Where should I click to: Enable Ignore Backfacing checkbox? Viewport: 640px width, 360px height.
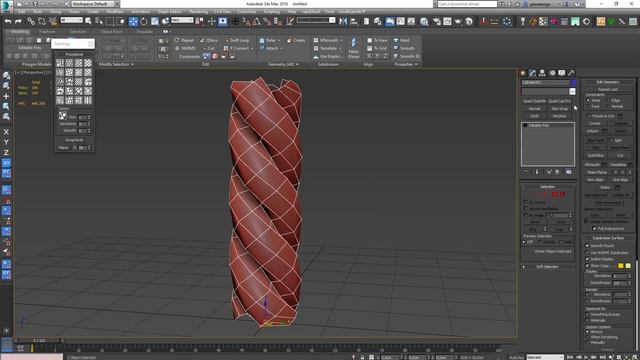point(526,209)
